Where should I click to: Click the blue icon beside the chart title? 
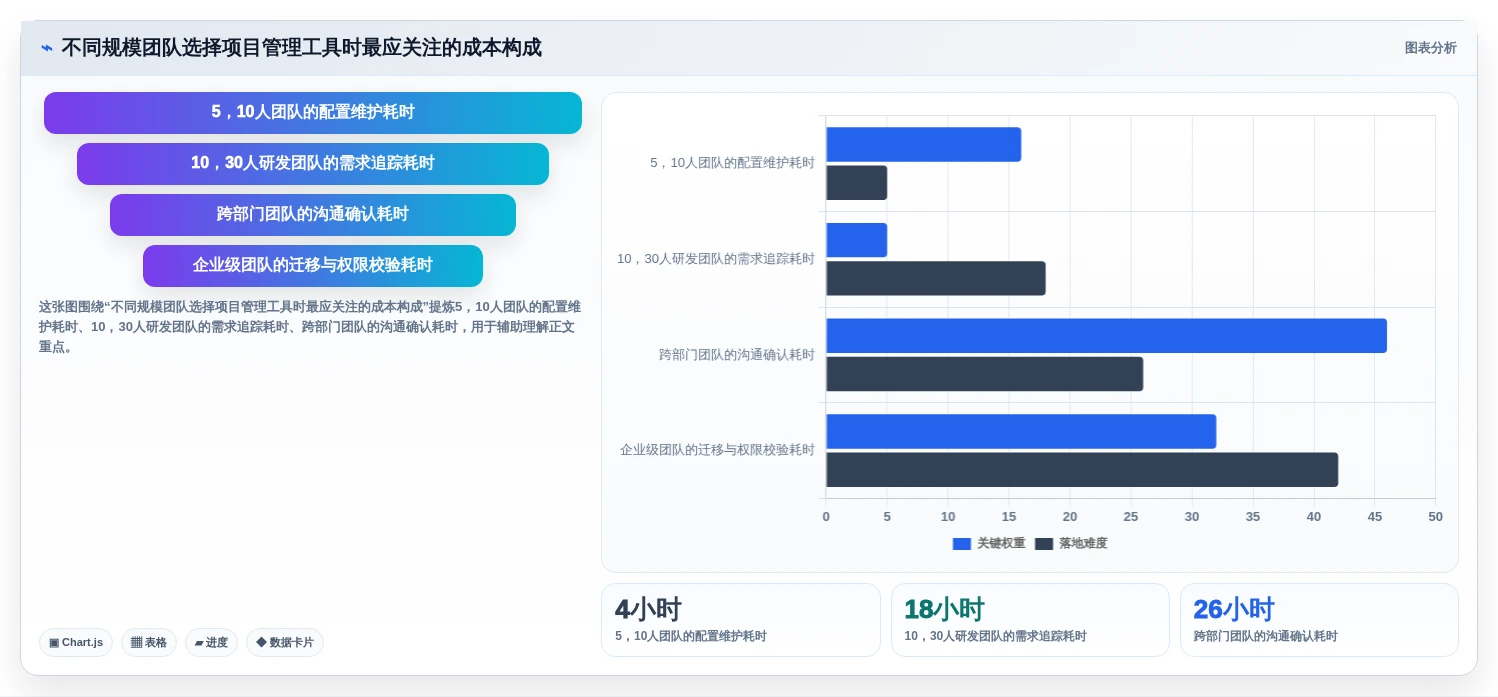click(x=46, y=48)
